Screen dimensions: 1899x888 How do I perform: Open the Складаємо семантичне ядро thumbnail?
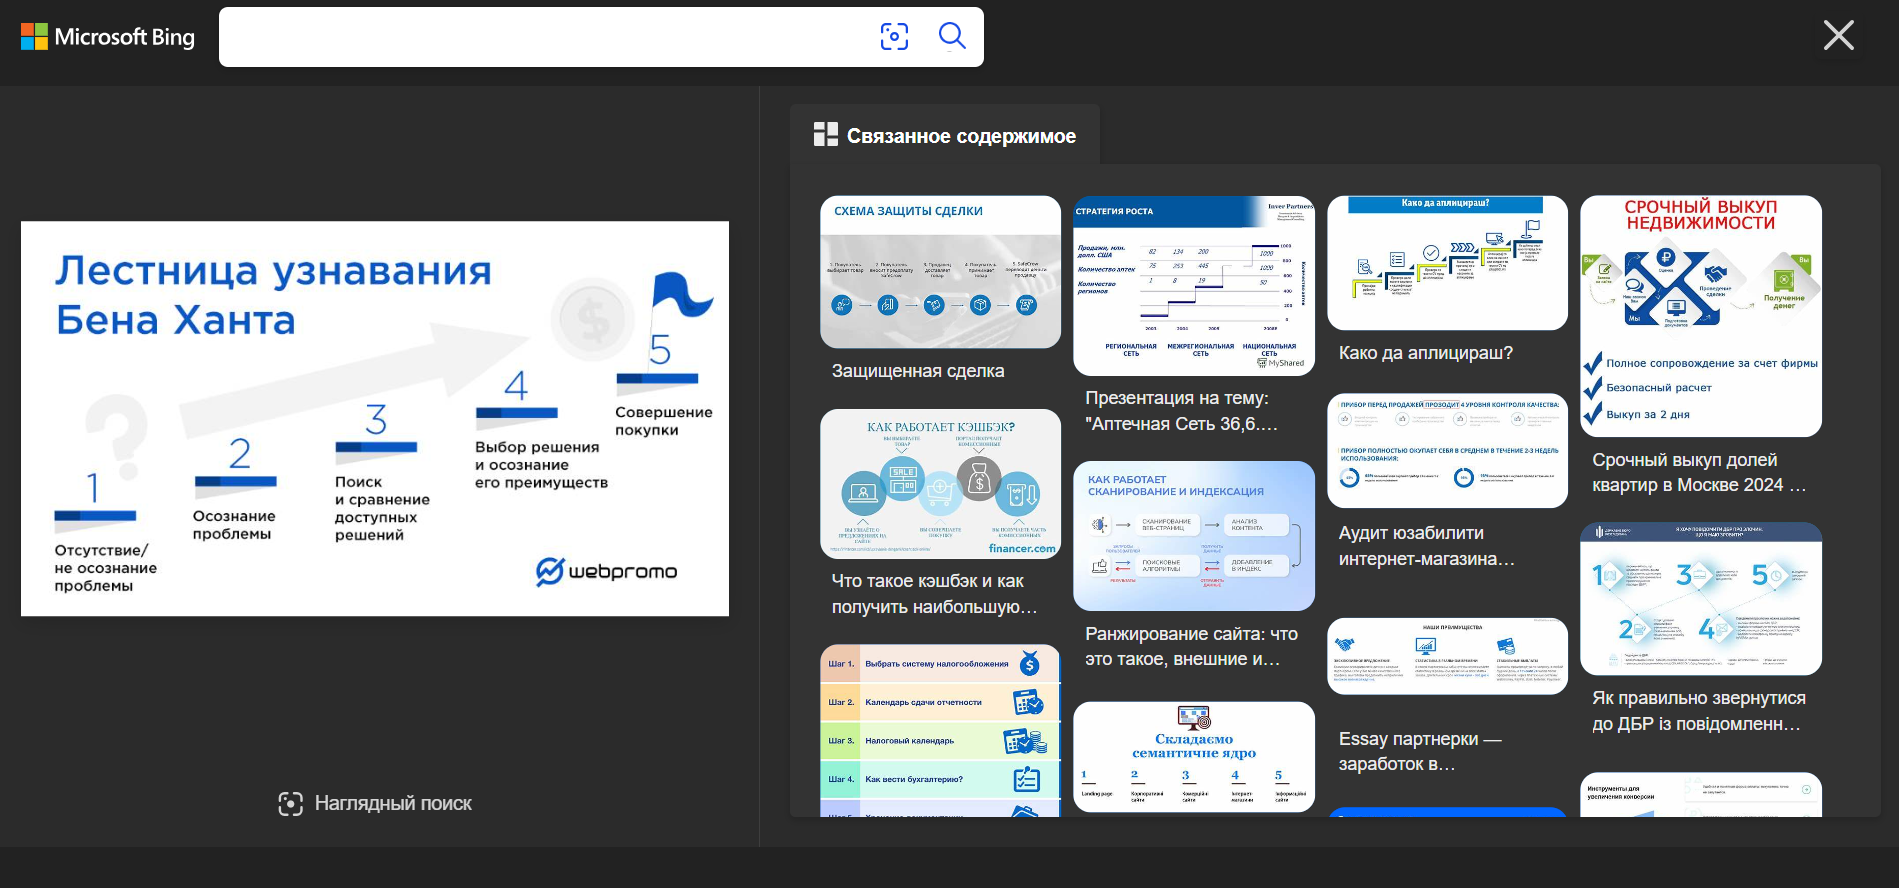(x=1194, y=757)
